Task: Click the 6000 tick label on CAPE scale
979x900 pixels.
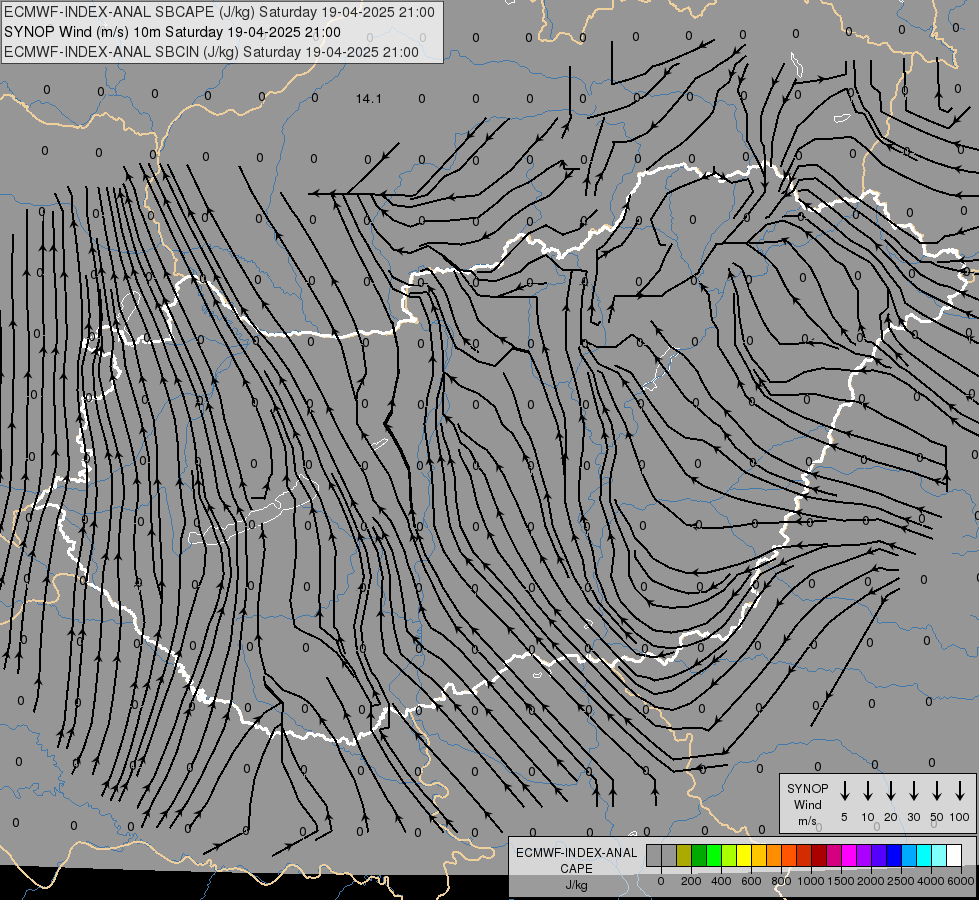Action: click(x=961, y=881)
